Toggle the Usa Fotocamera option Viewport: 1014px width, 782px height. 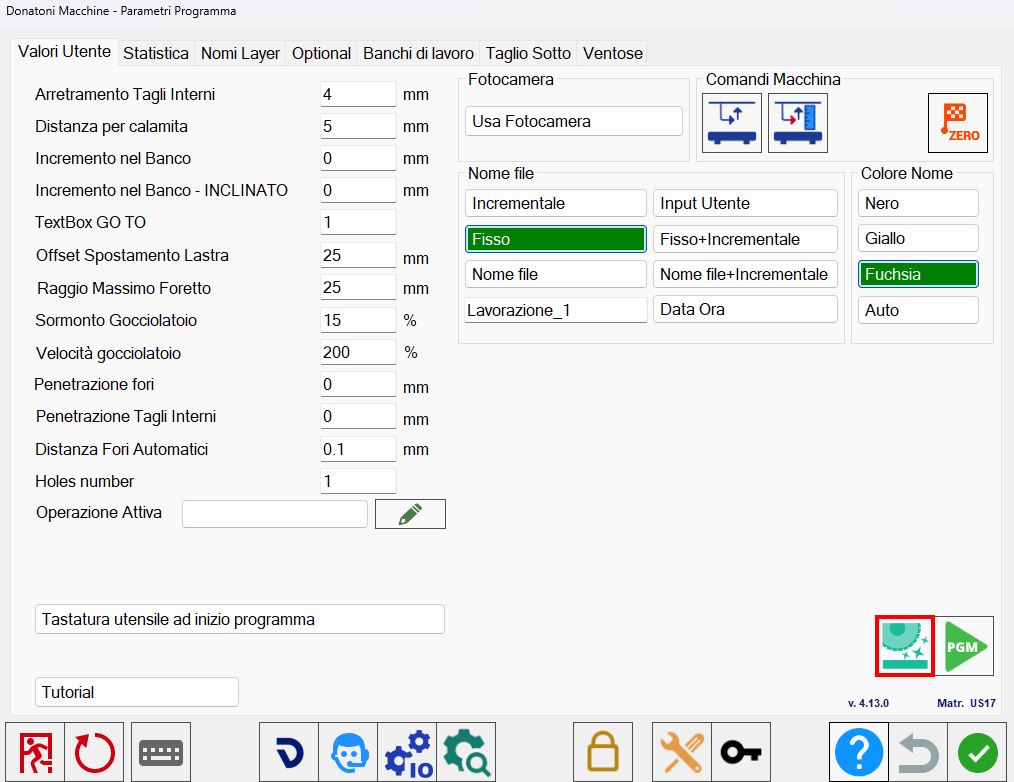[574, 122]
